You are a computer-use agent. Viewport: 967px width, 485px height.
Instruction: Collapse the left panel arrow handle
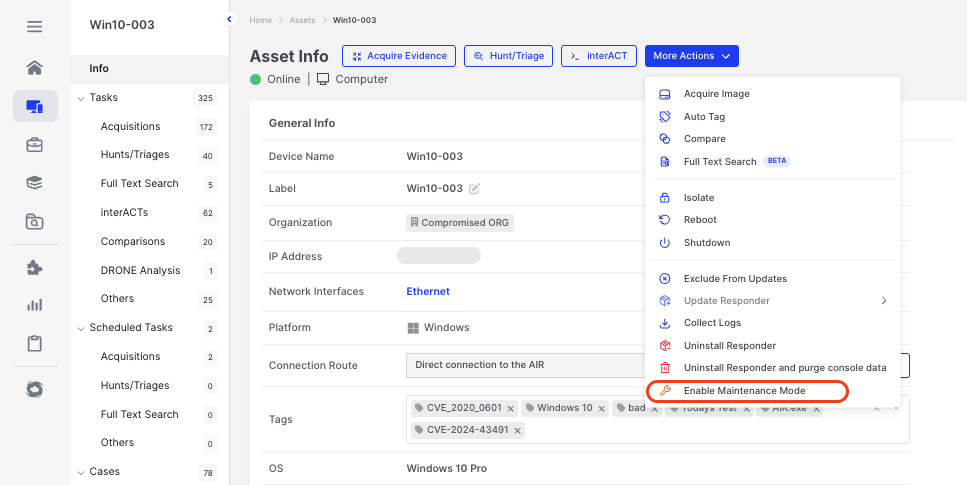pyautogui.click(x=229, y=19)
